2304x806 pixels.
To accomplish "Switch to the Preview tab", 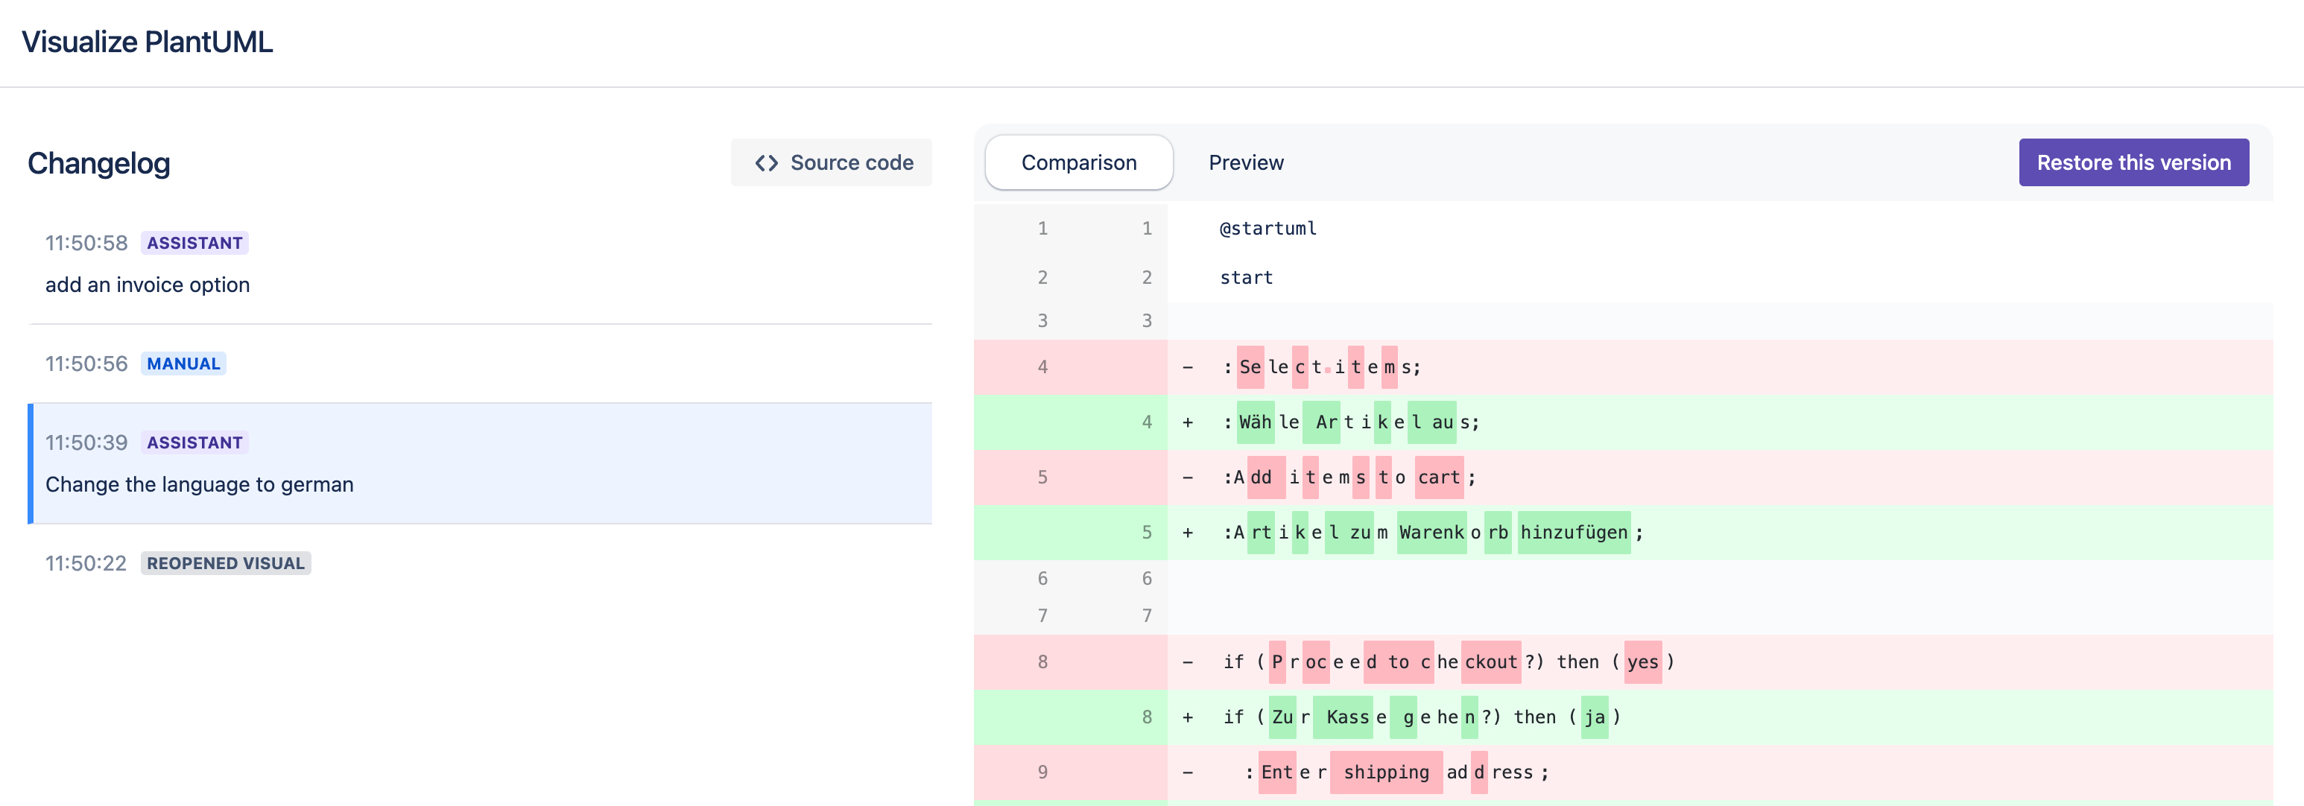I will pos(1245,162).
